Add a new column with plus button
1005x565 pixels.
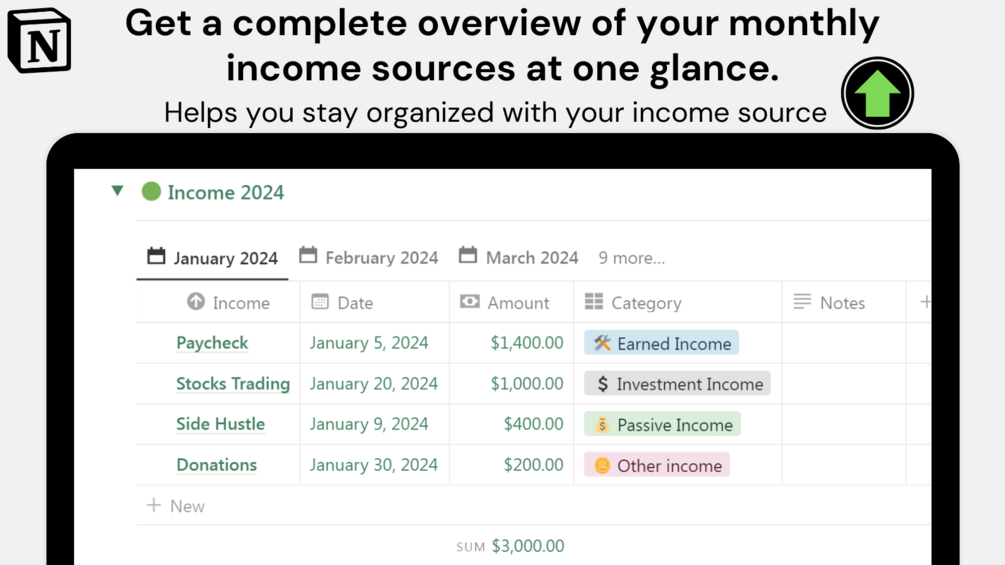(x=925, y=302)
